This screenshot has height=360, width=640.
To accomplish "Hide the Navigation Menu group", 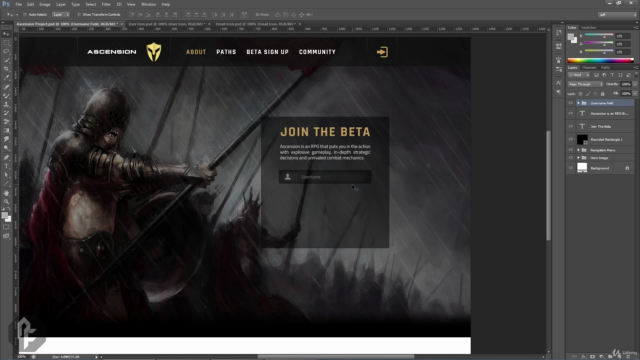I will [571, 150].
